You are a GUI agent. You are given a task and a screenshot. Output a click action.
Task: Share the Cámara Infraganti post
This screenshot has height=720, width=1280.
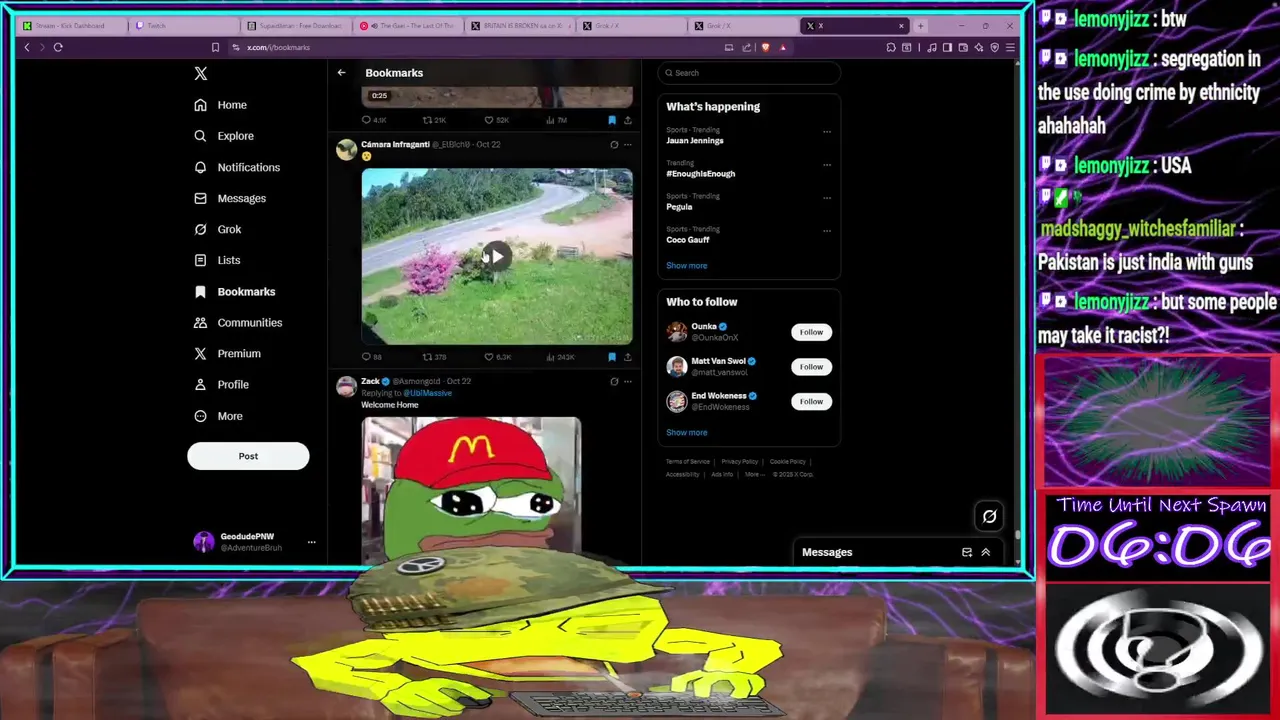(x=628, y=357)
